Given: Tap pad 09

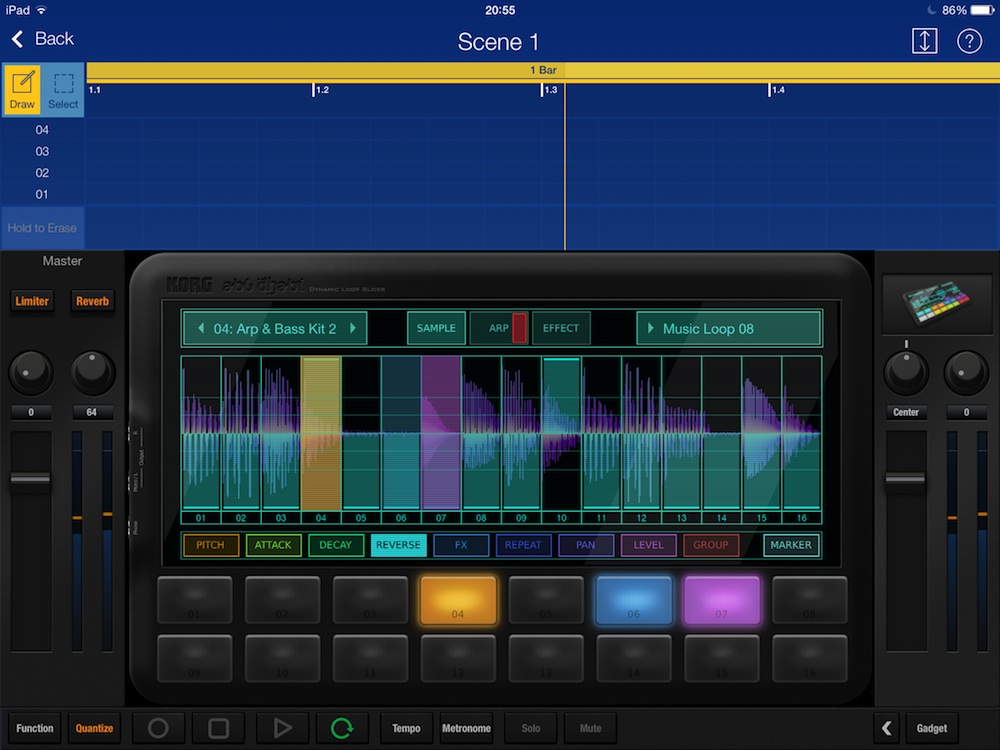Looking at the screenshot, I should pos(195,659).
